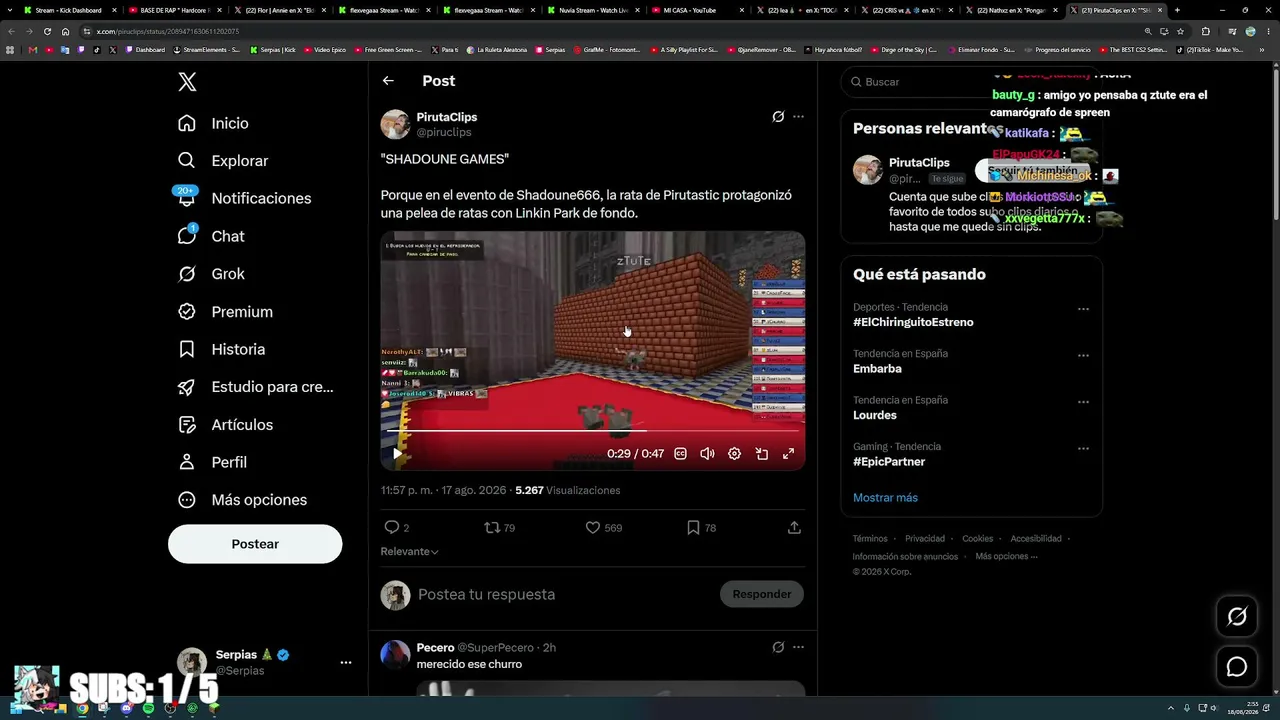The image size is (1280, 720).
Task: Open more options for #EpicPartner trend
Action: 1083,449
